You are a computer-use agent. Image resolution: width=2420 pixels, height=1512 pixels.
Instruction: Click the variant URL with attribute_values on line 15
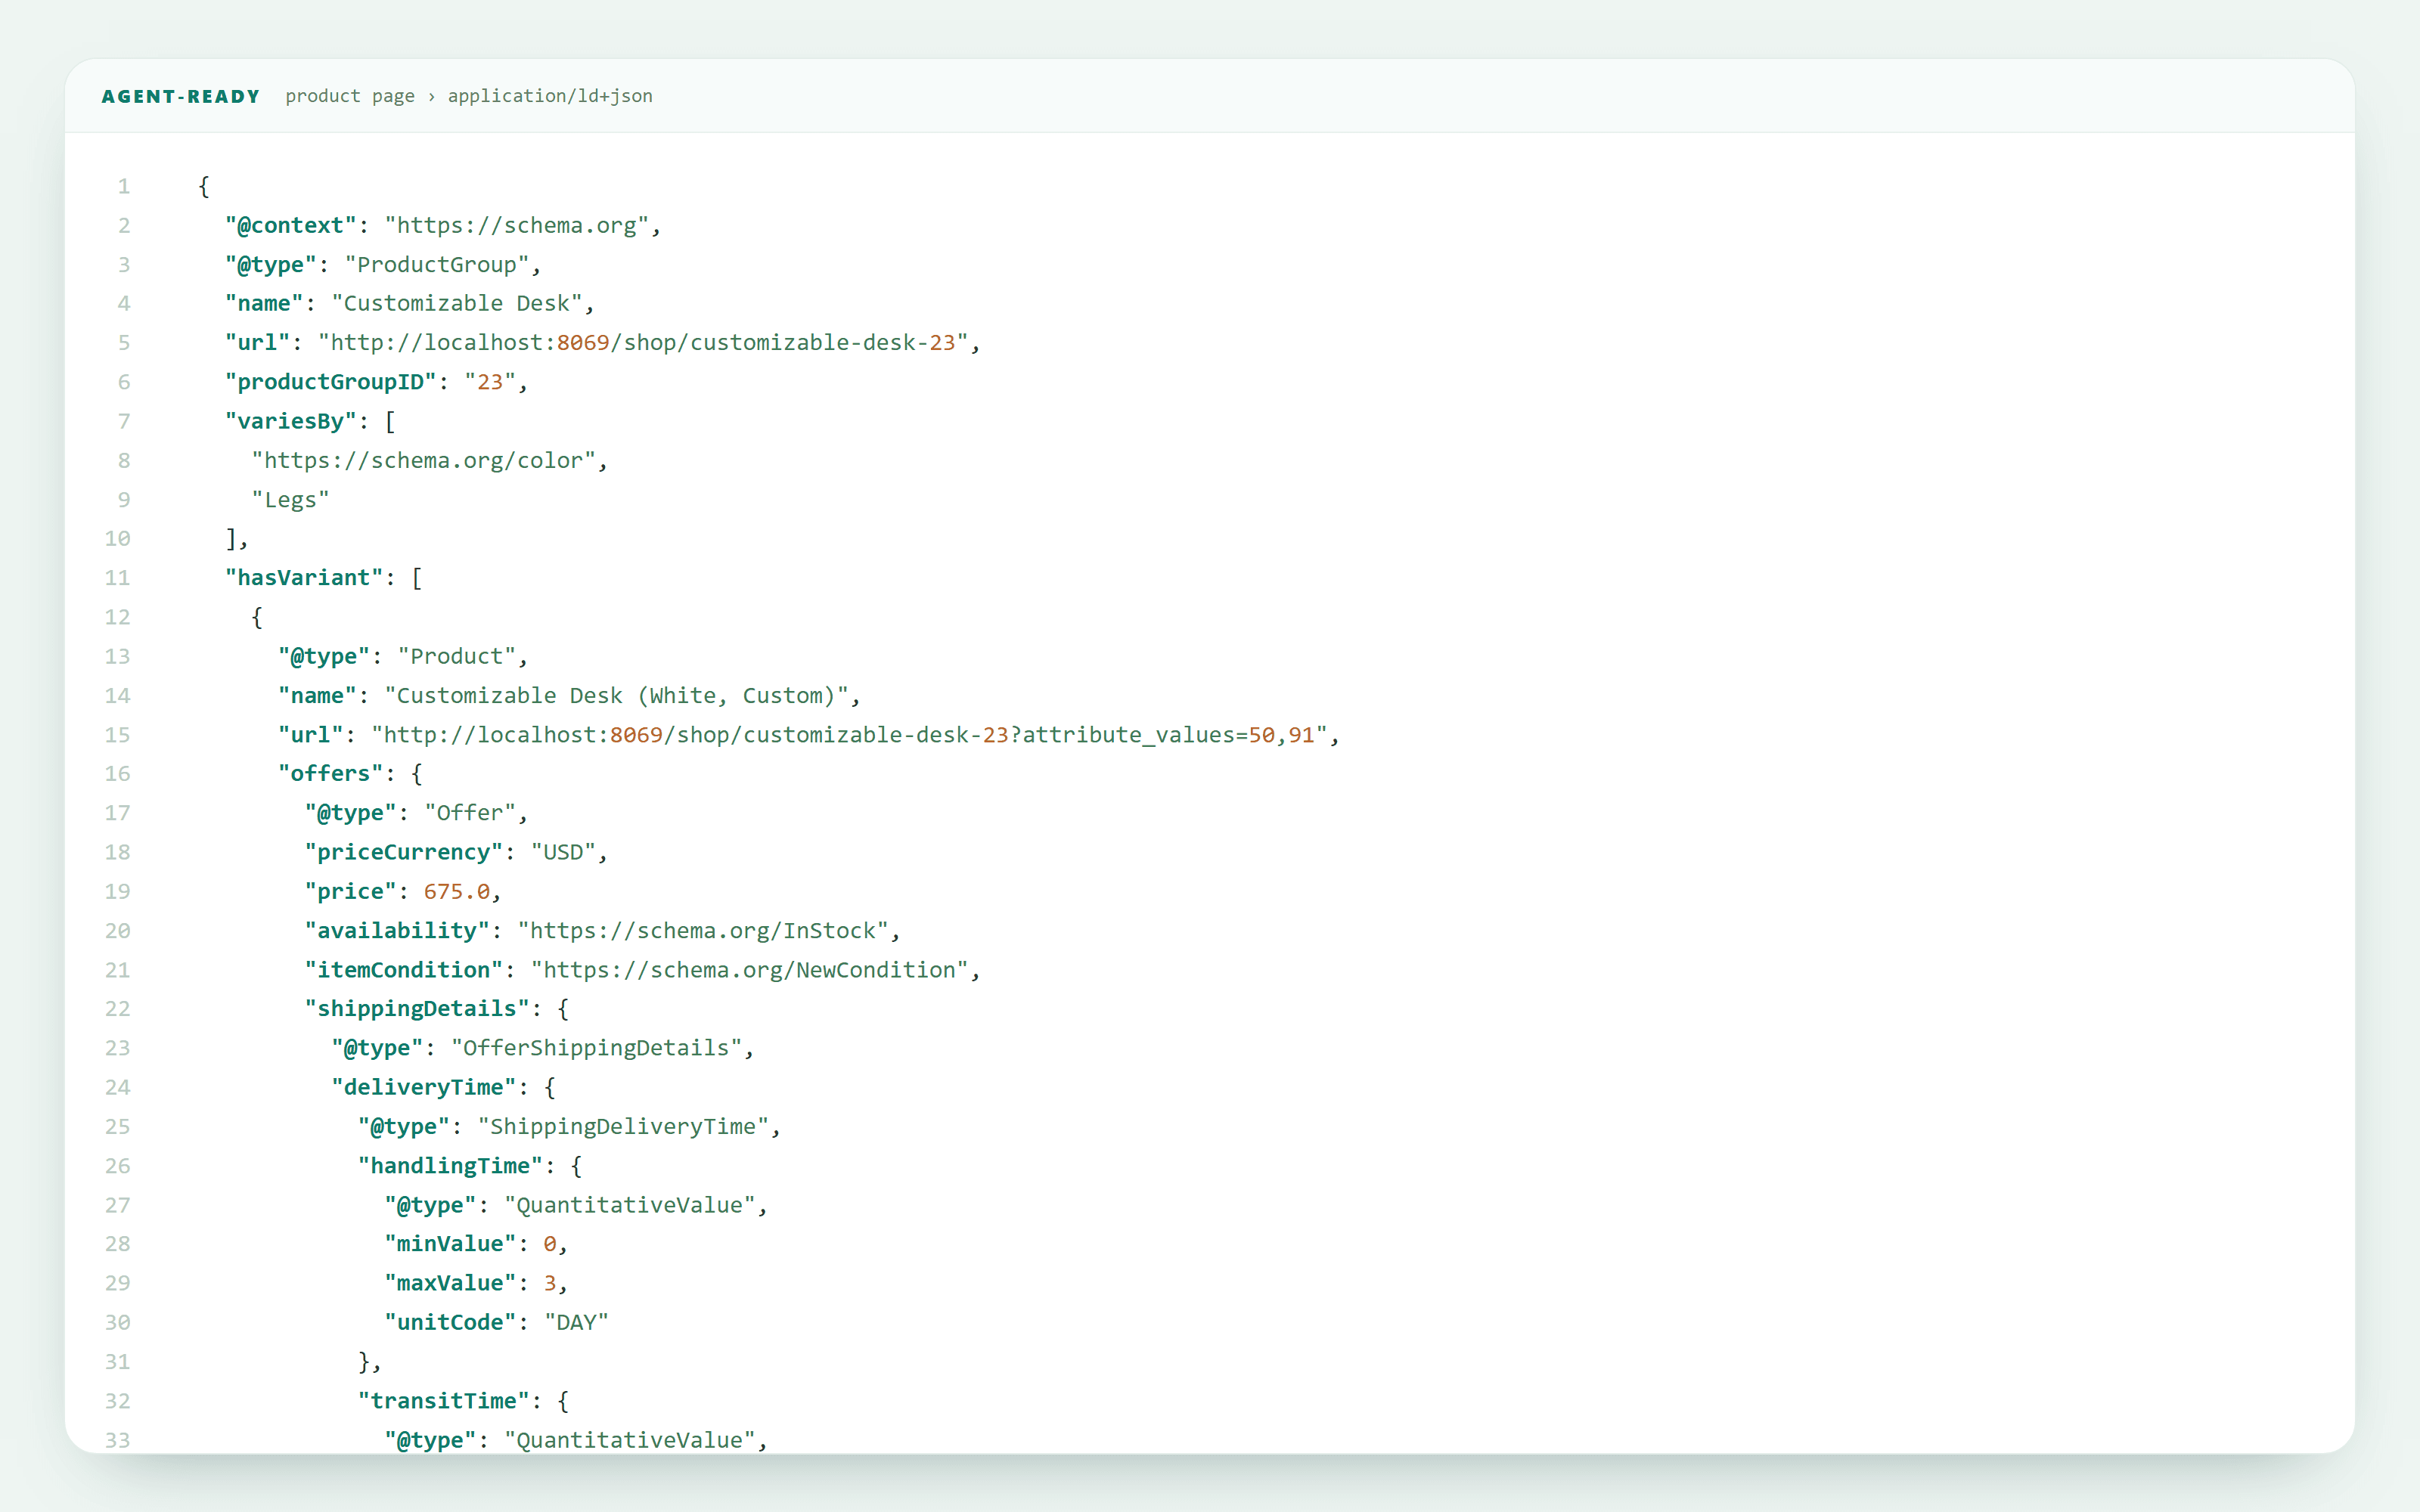850,734
